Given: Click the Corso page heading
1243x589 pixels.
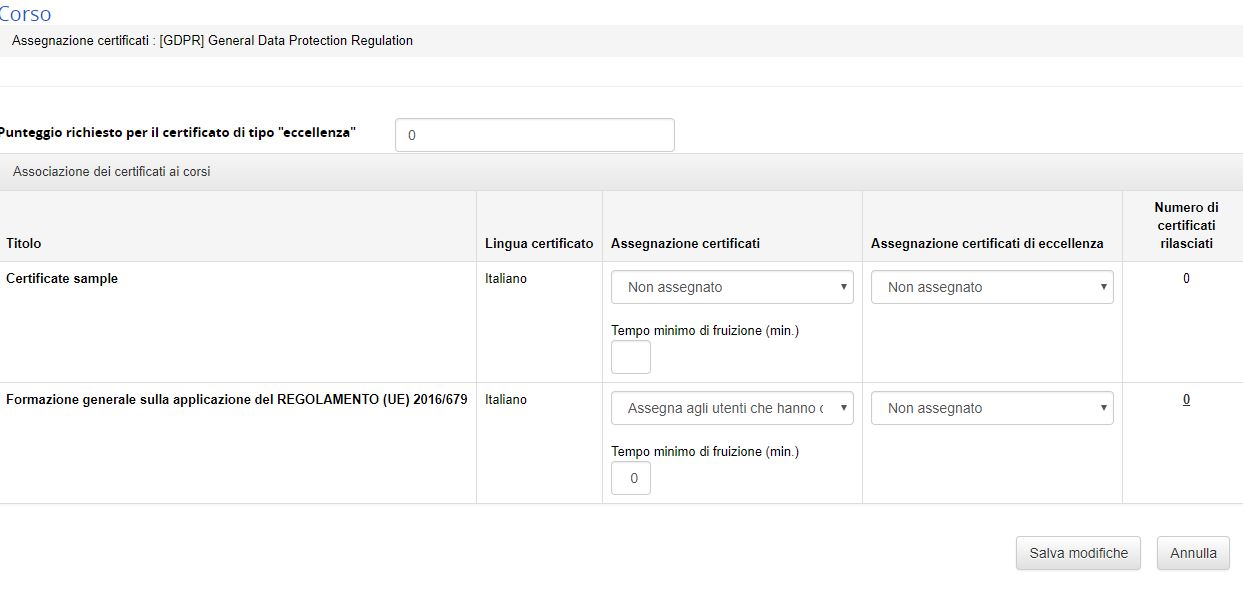Looking at the screenshot, I should (26, 14).
